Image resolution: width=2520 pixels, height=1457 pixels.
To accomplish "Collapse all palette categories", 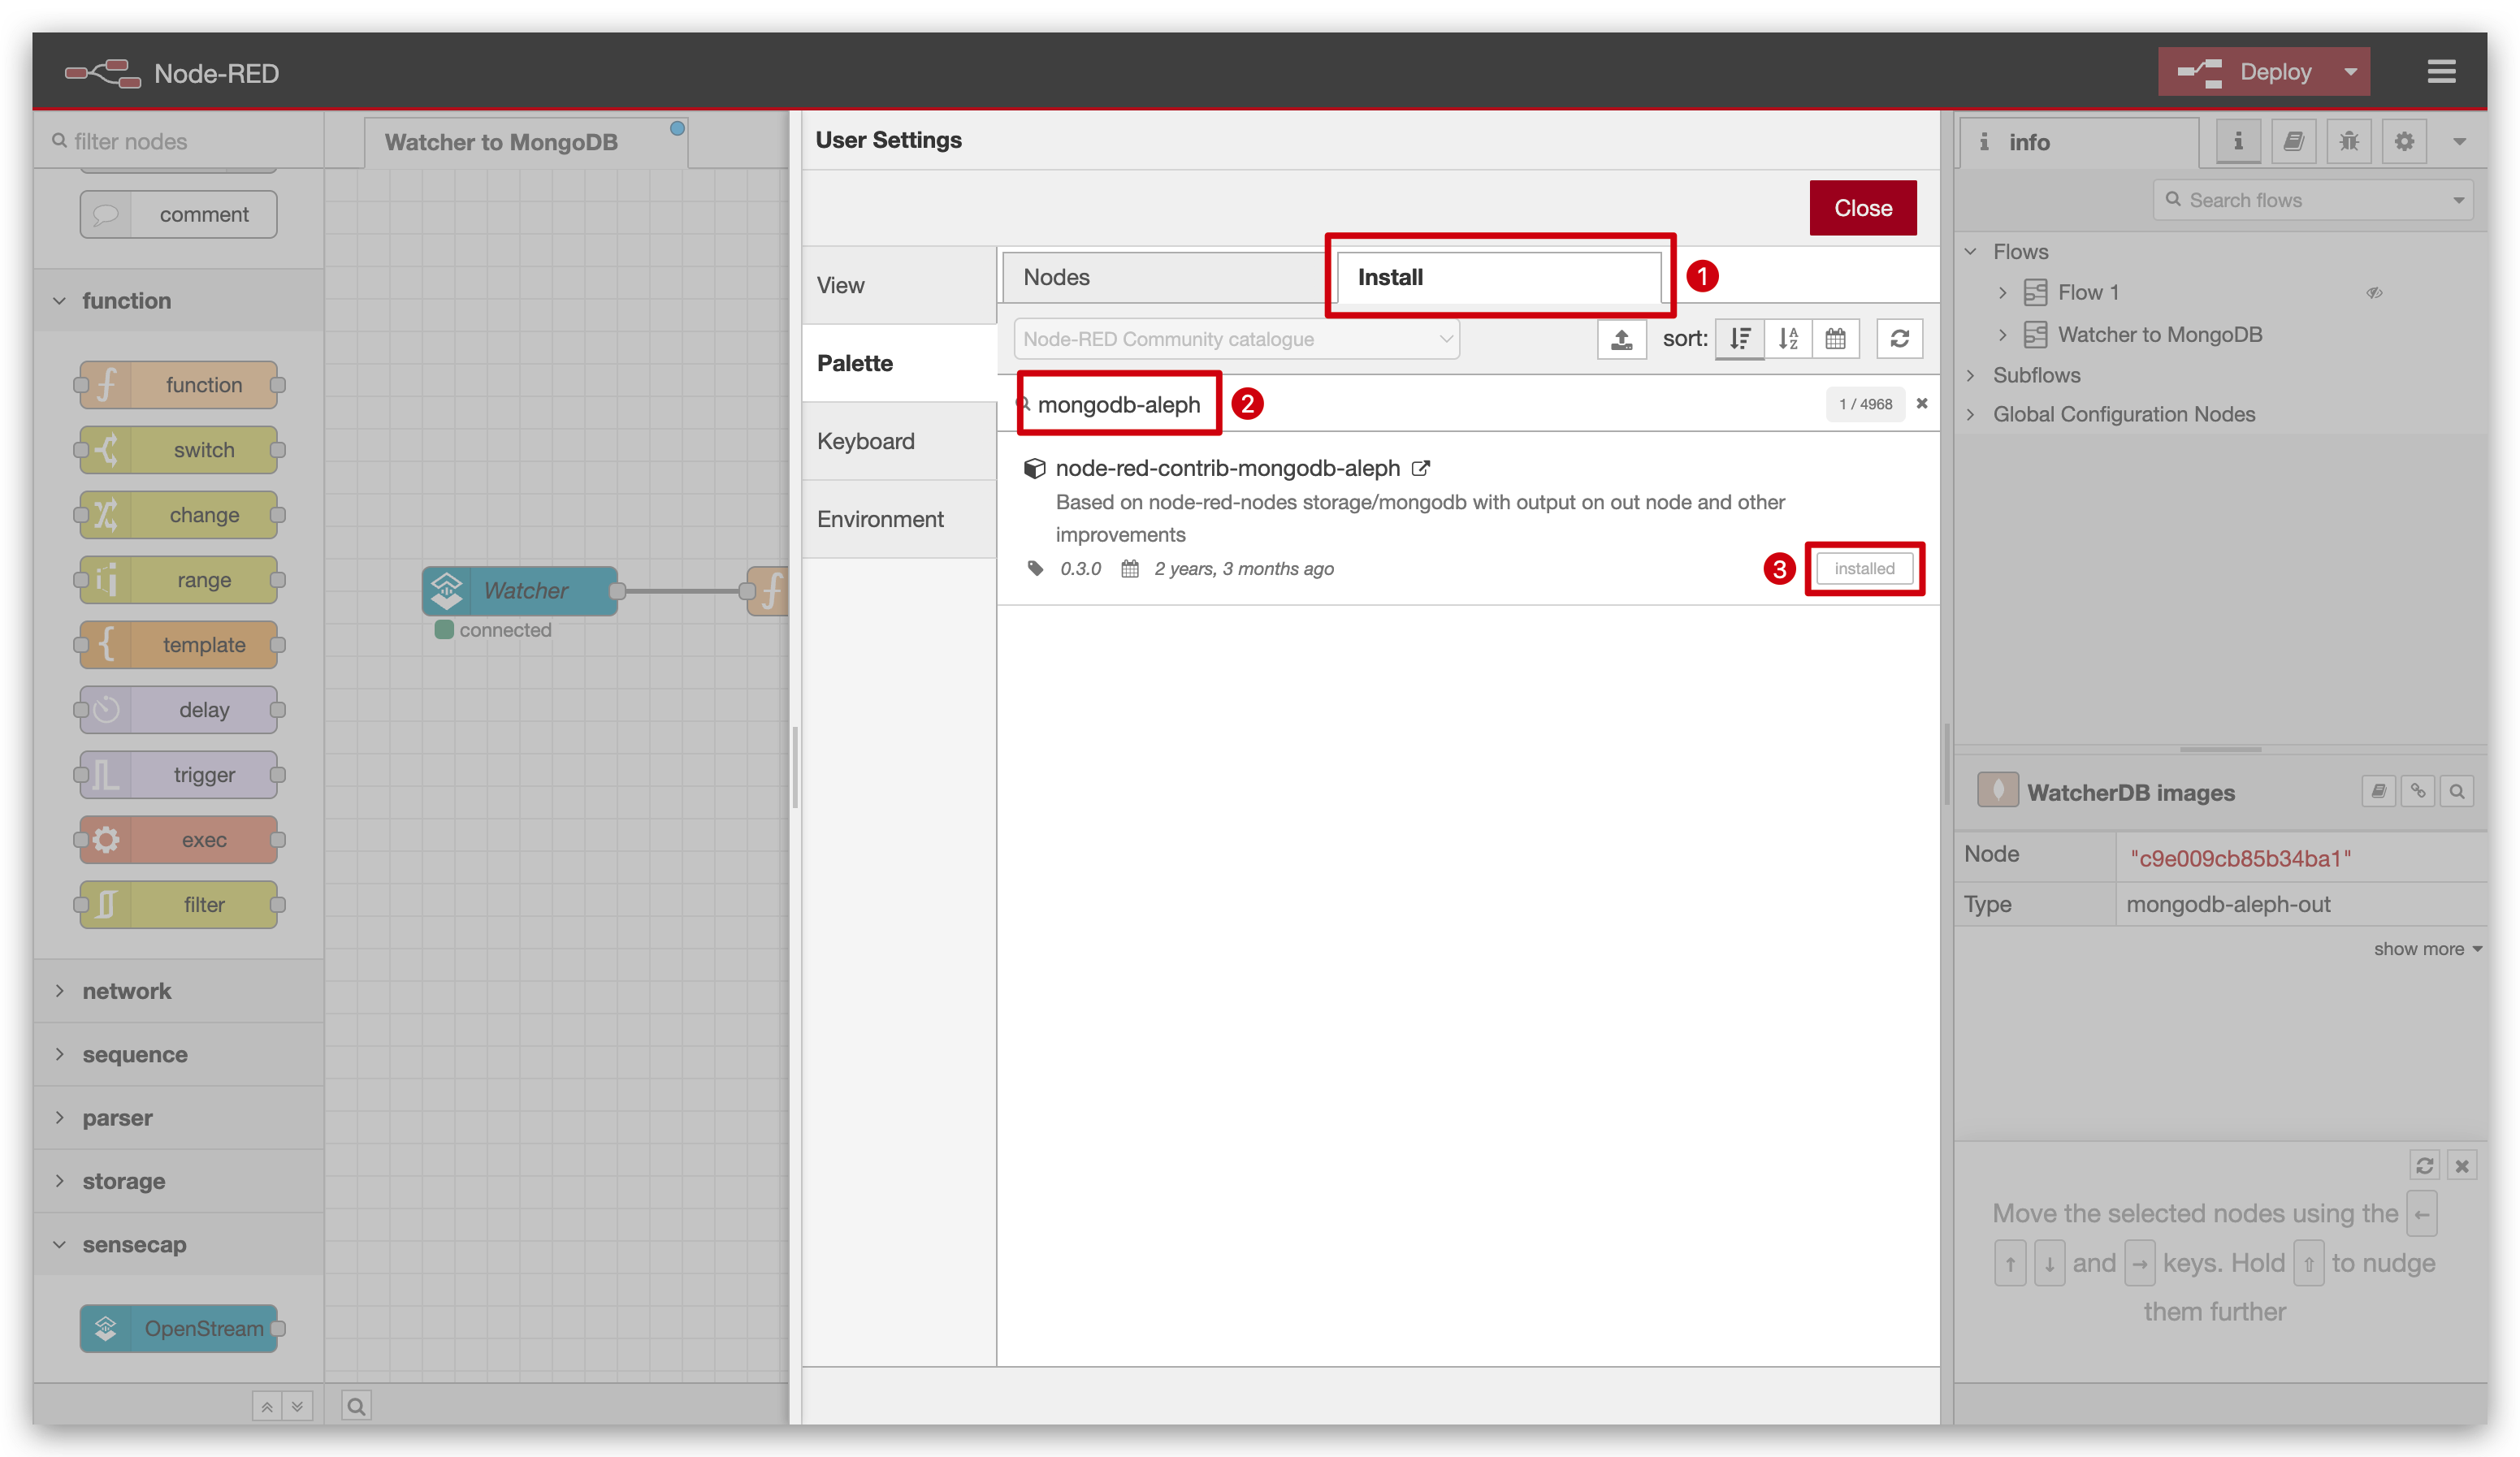I will tap(267, 1406).
